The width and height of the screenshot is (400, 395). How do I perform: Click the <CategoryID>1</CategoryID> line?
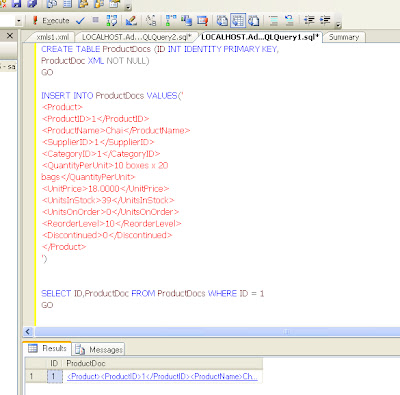point(101,154)
